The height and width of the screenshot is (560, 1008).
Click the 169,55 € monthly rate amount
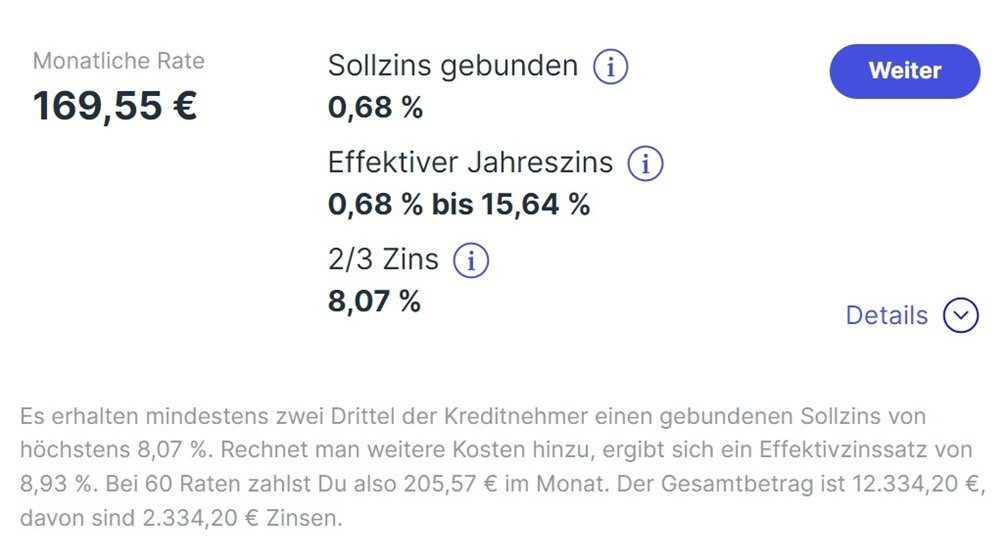[115, 105]
